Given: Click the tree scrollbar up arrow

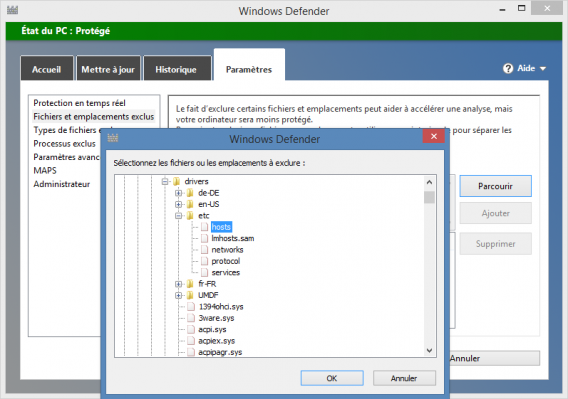Looking at the screenshot, I should (429, 182).
